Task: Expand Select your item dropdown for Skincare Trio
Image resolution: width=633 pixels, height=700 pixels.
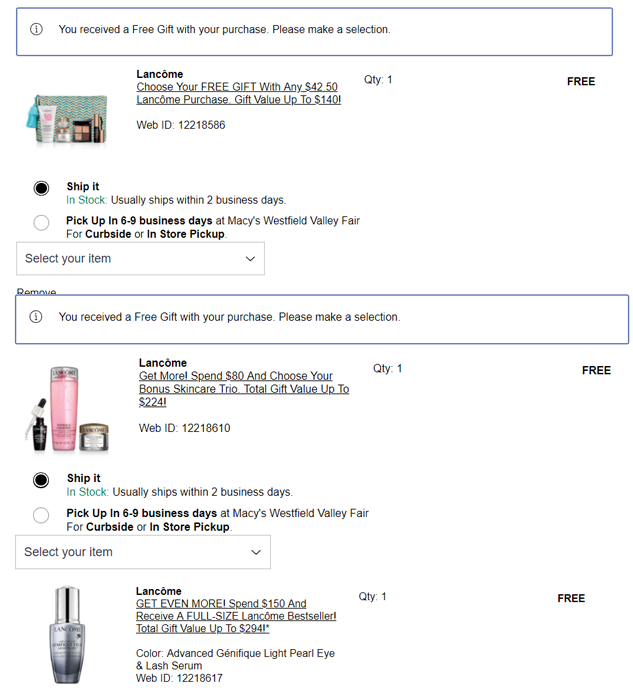Action: [142, 552]
